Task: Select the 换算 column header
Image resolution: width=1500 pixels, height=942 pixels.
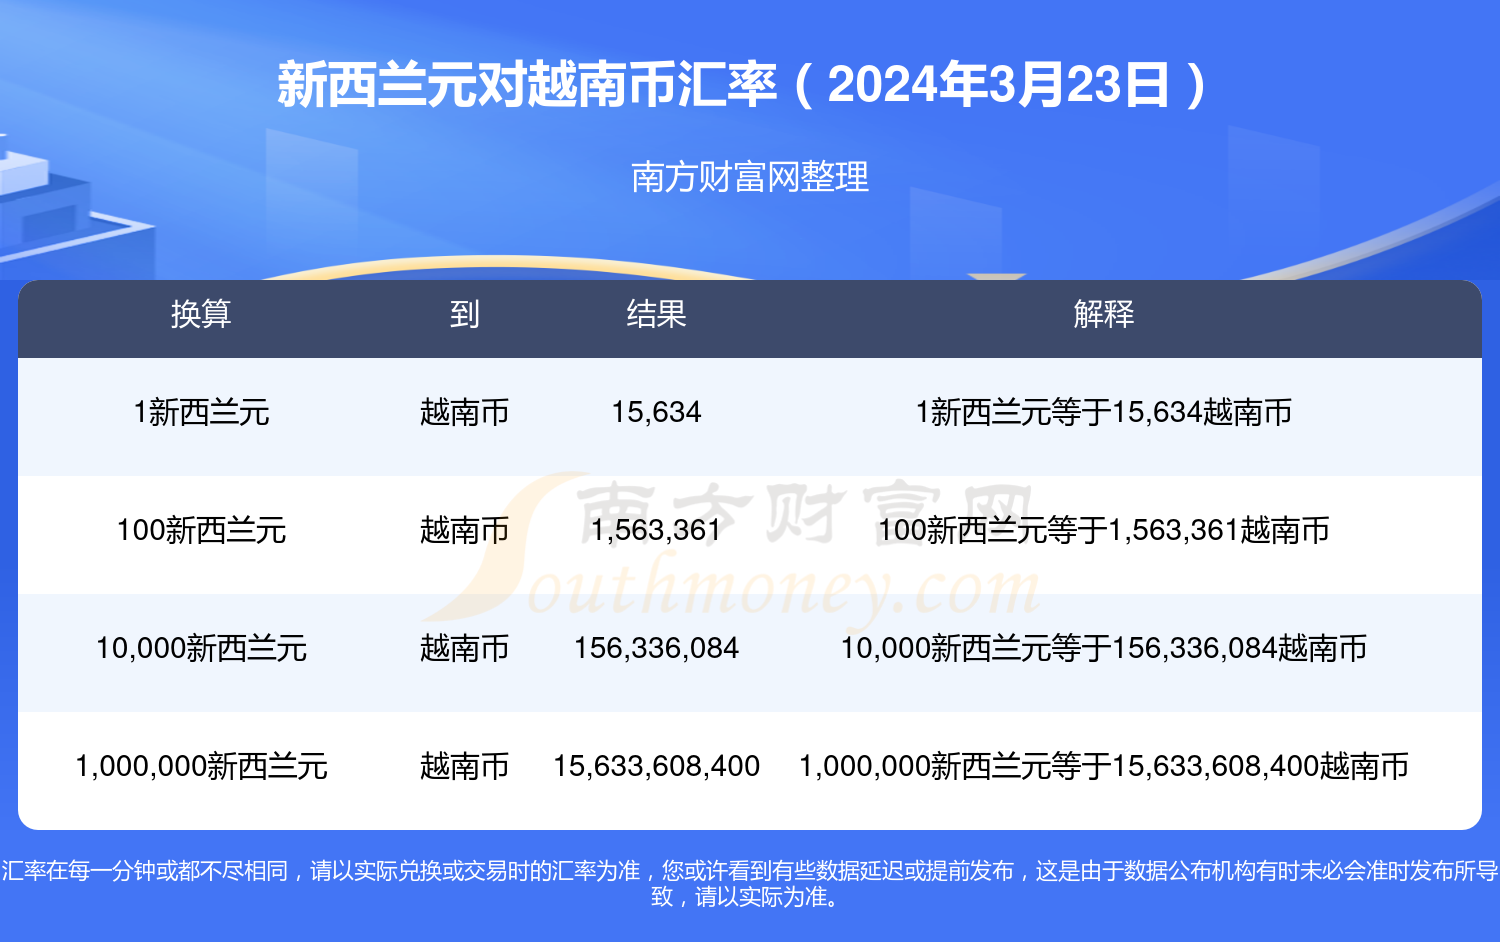Action: [201, 314]
